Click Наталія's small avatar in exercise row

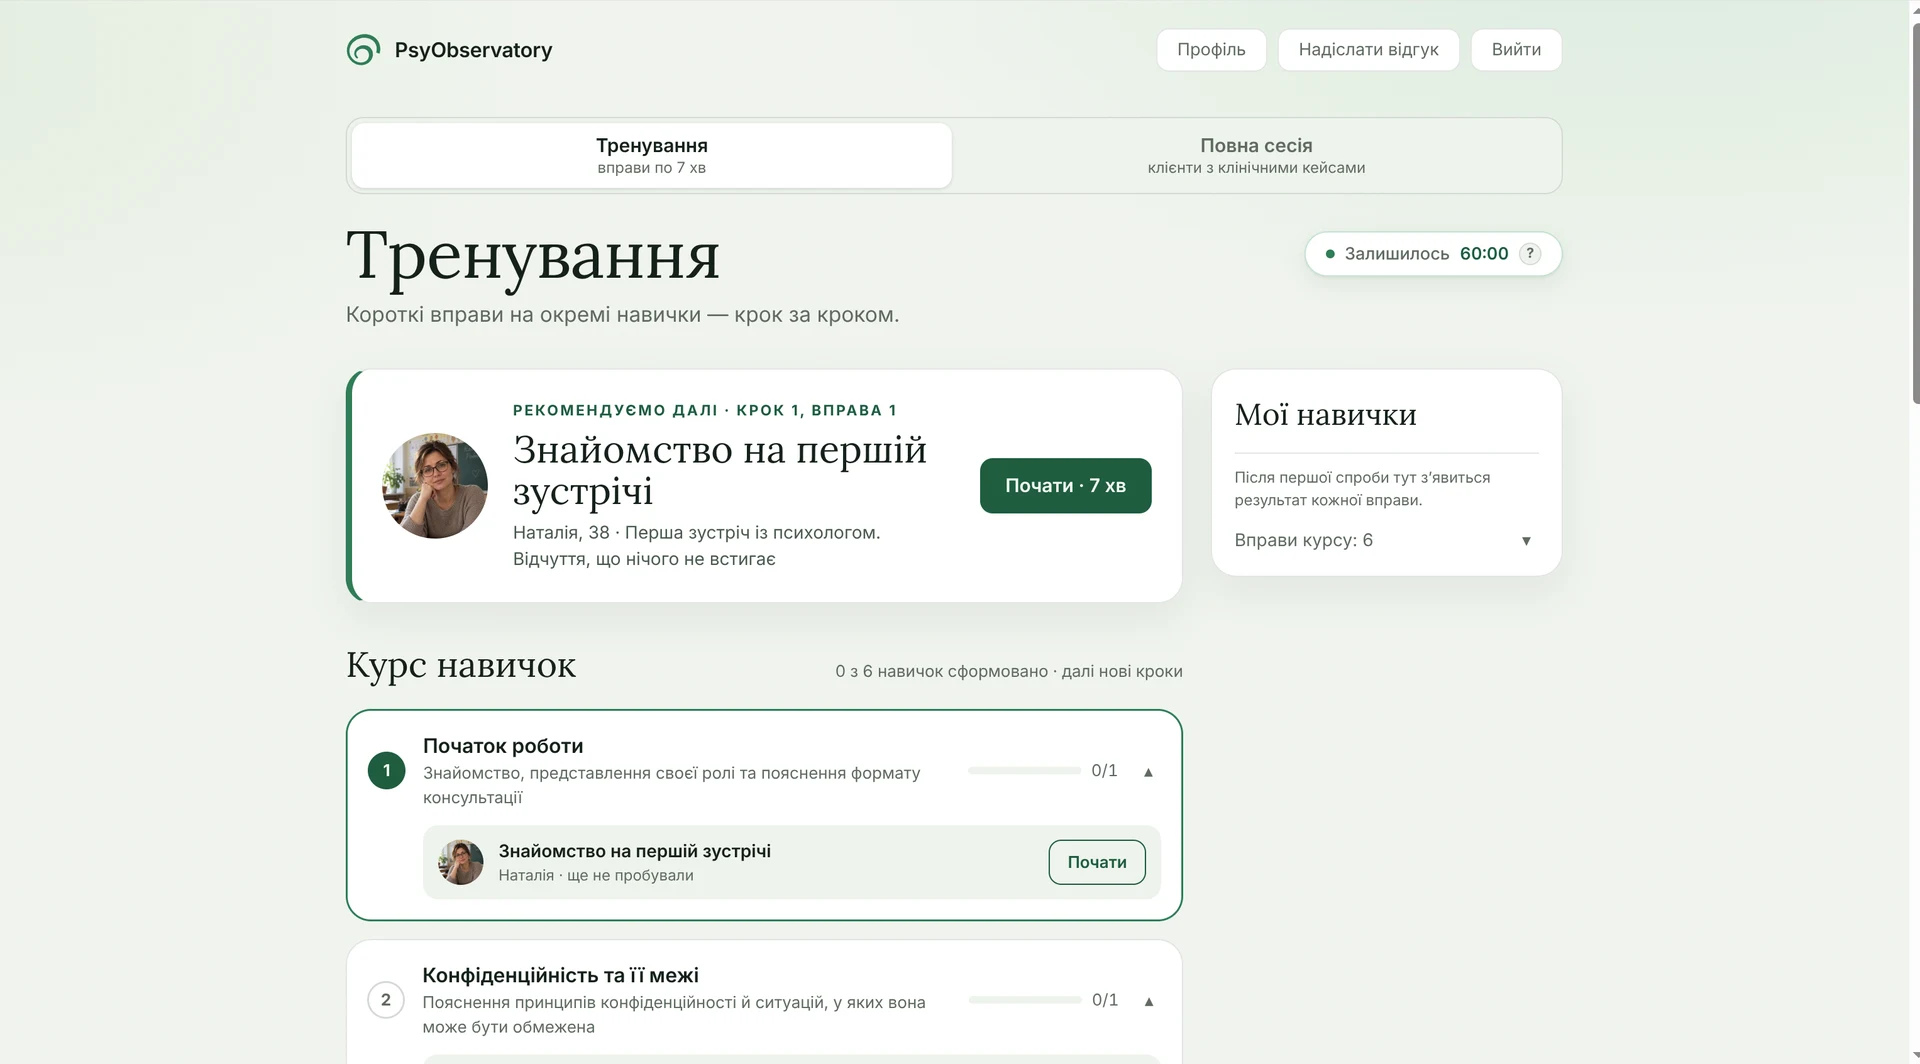coord(461,862)
